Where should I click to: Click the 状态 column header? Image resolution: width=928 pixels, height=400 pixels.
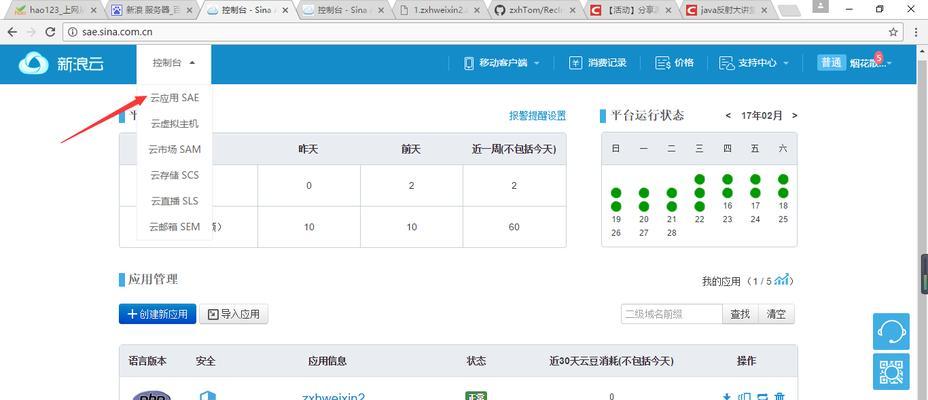[x=476, y=360]
